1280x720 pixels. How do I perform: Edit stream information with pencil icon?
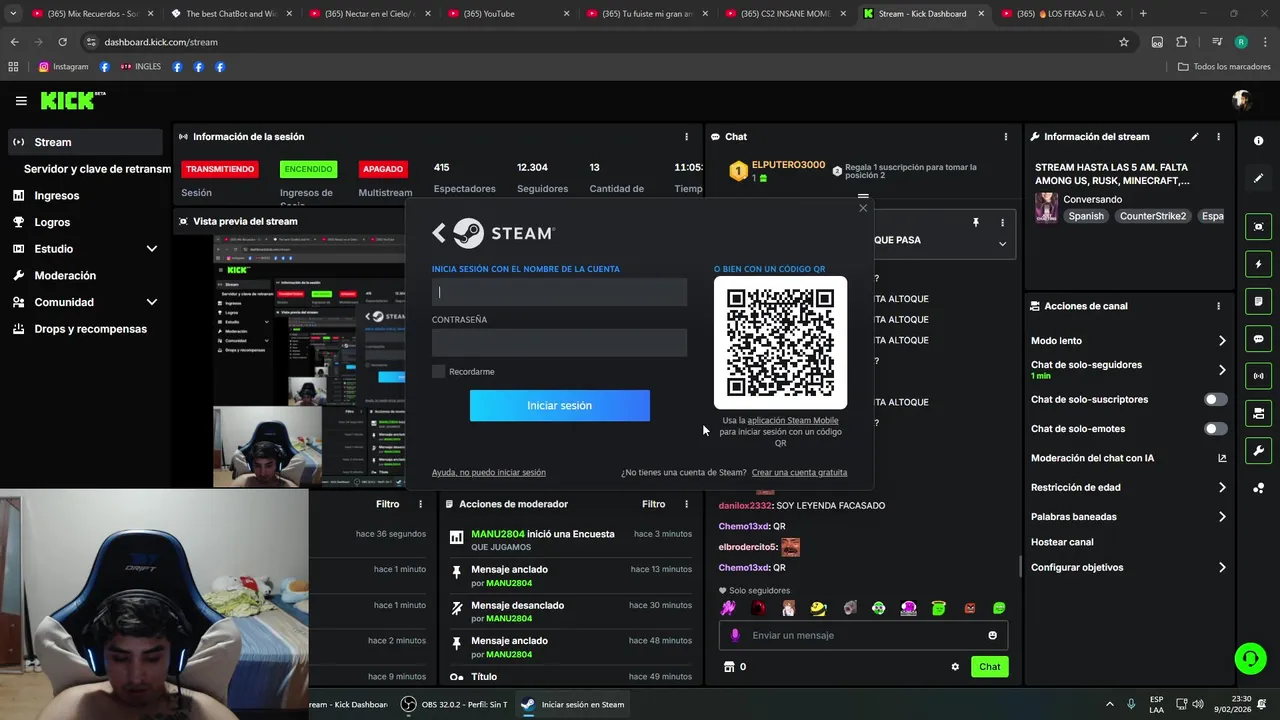click(x=1194, y=137)
